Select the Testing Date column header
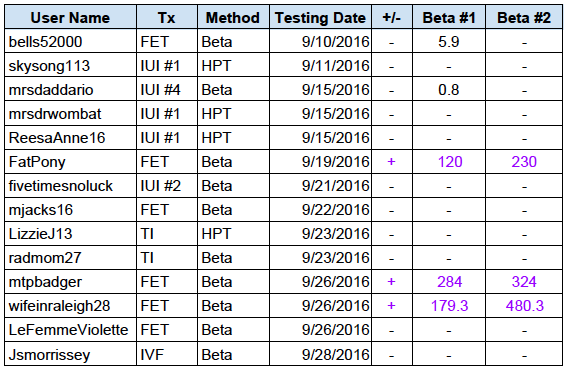Screen dimensions: 567x371 [x=320, y=17]
